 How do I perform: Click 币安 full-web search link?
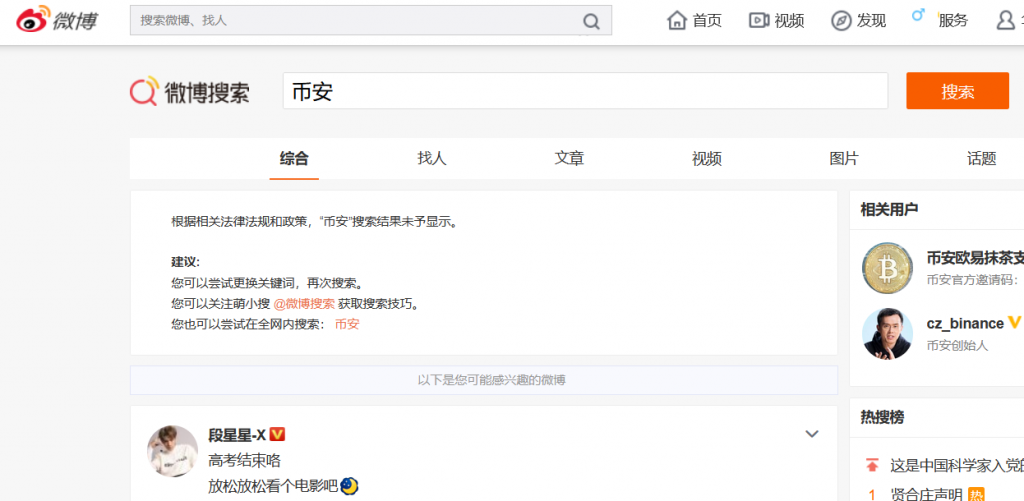tap(347, 324)
